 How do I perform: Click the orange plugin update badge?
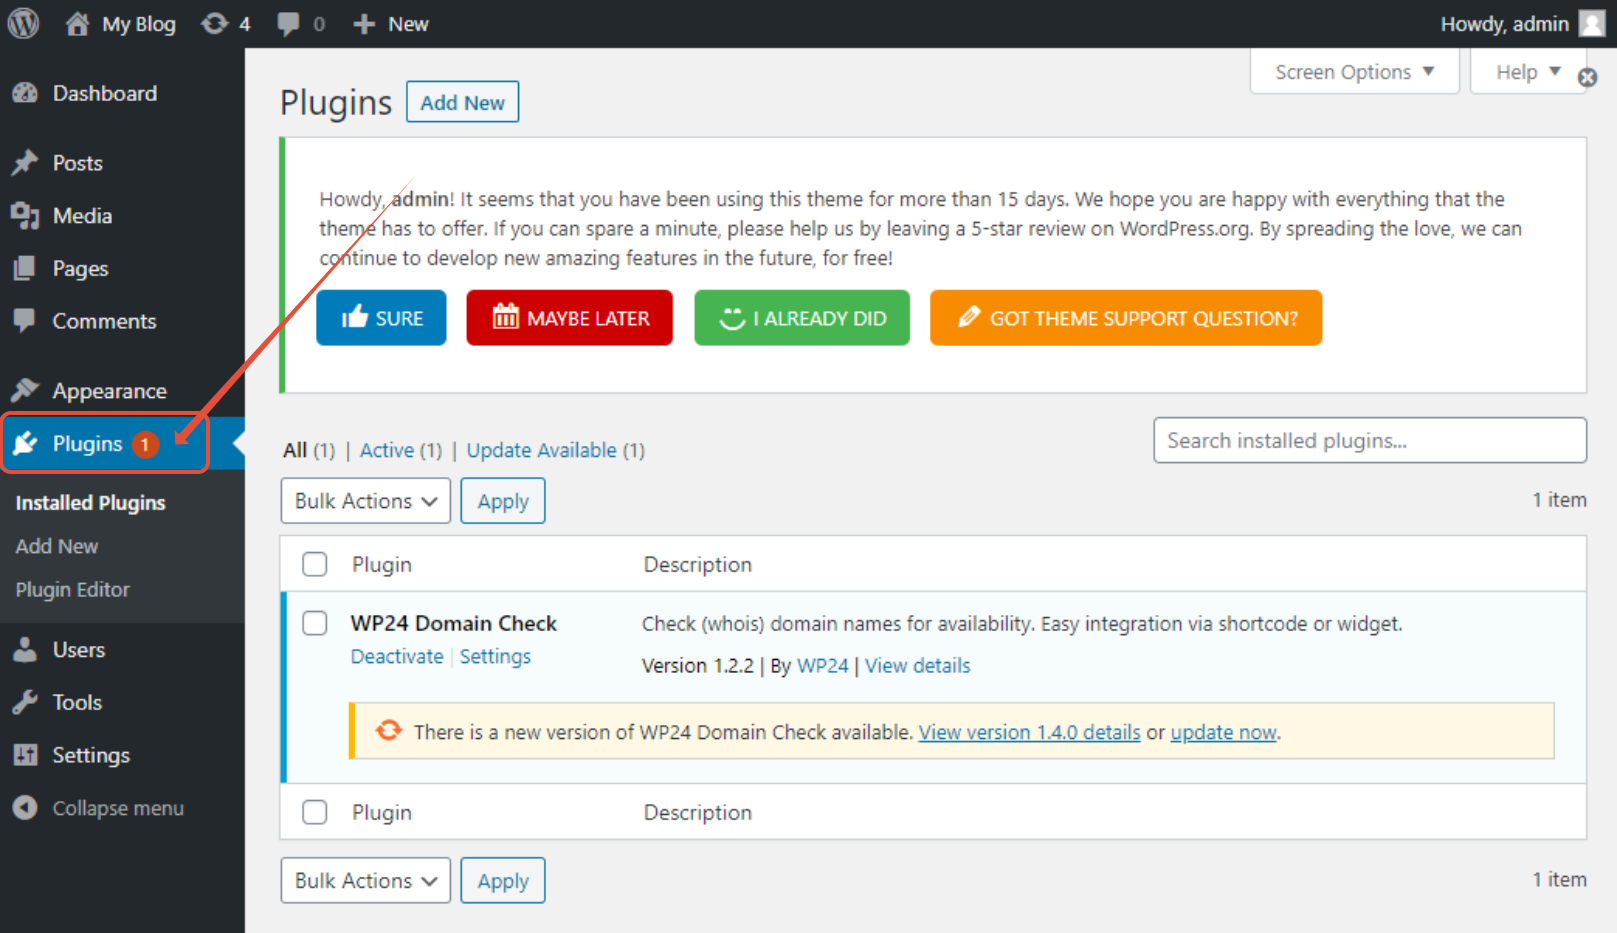coord(145,444)
